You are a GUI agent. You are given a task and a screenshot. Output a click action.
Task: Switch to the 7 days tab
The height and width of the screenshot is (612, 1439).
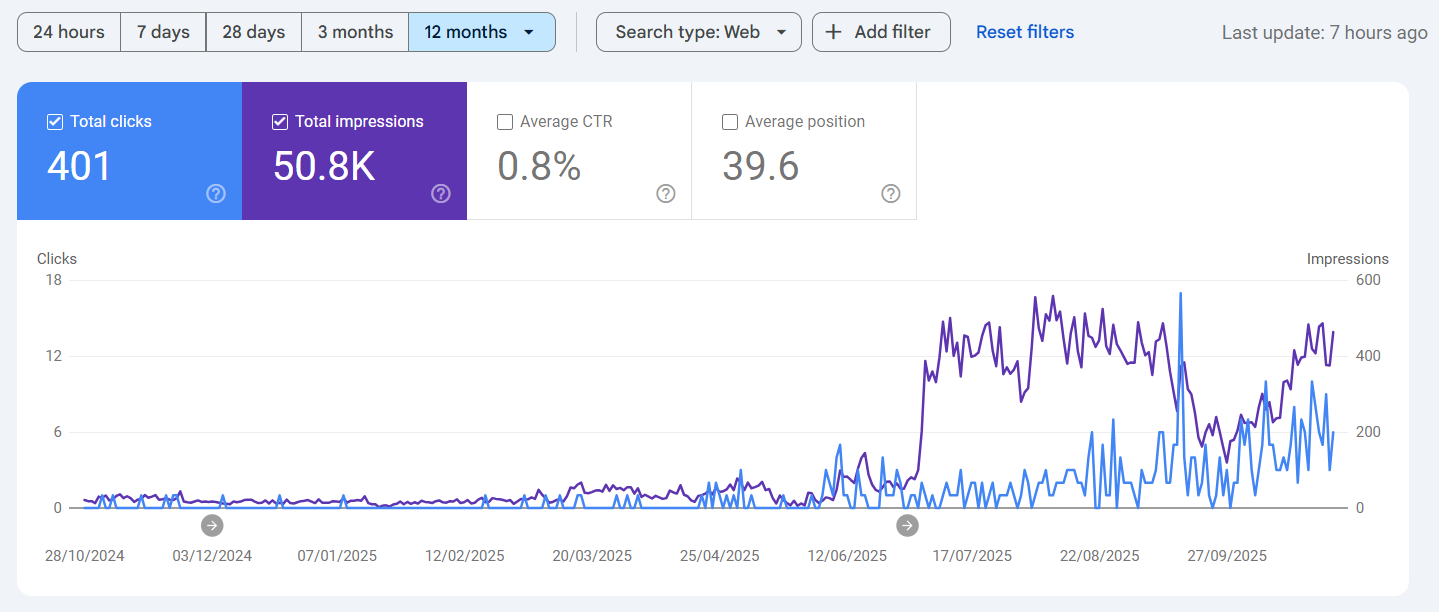pos(163,31)
